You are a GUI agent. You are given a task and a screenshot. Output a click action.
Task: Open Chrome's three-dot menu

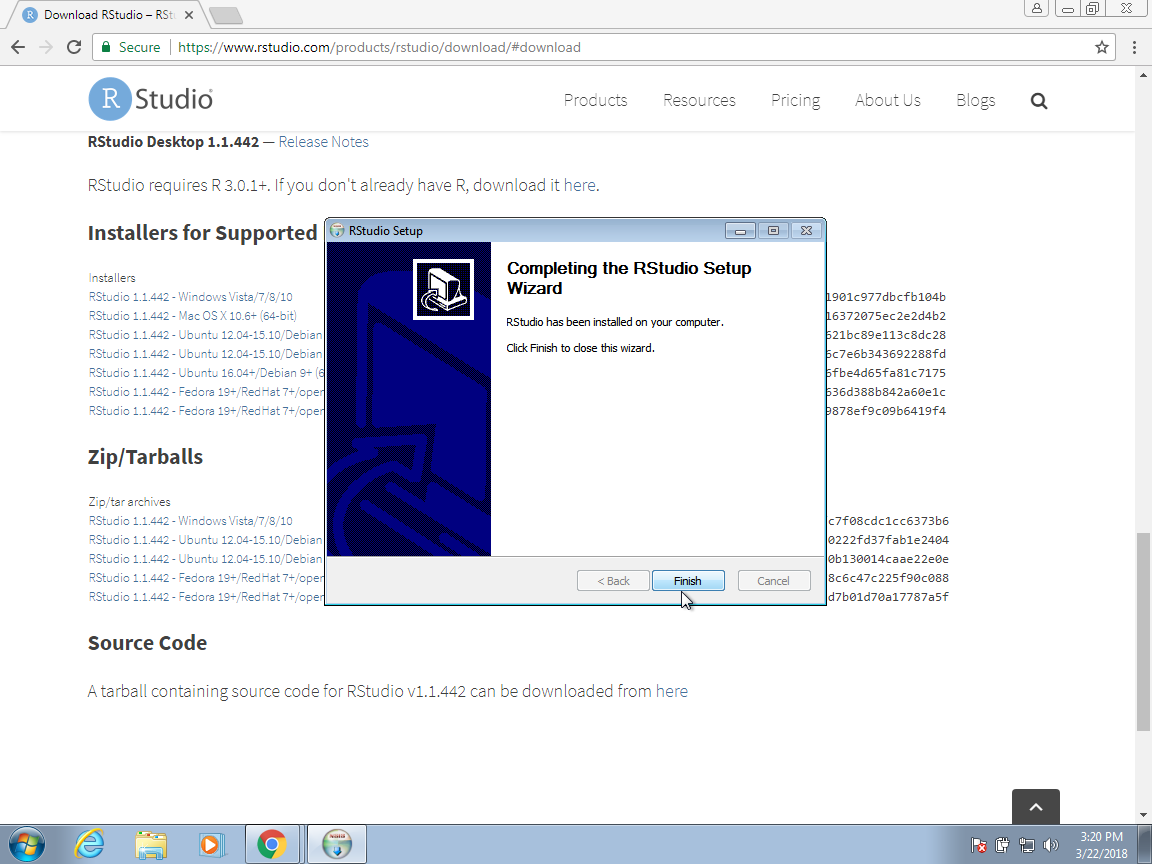tap(1134, 47)
